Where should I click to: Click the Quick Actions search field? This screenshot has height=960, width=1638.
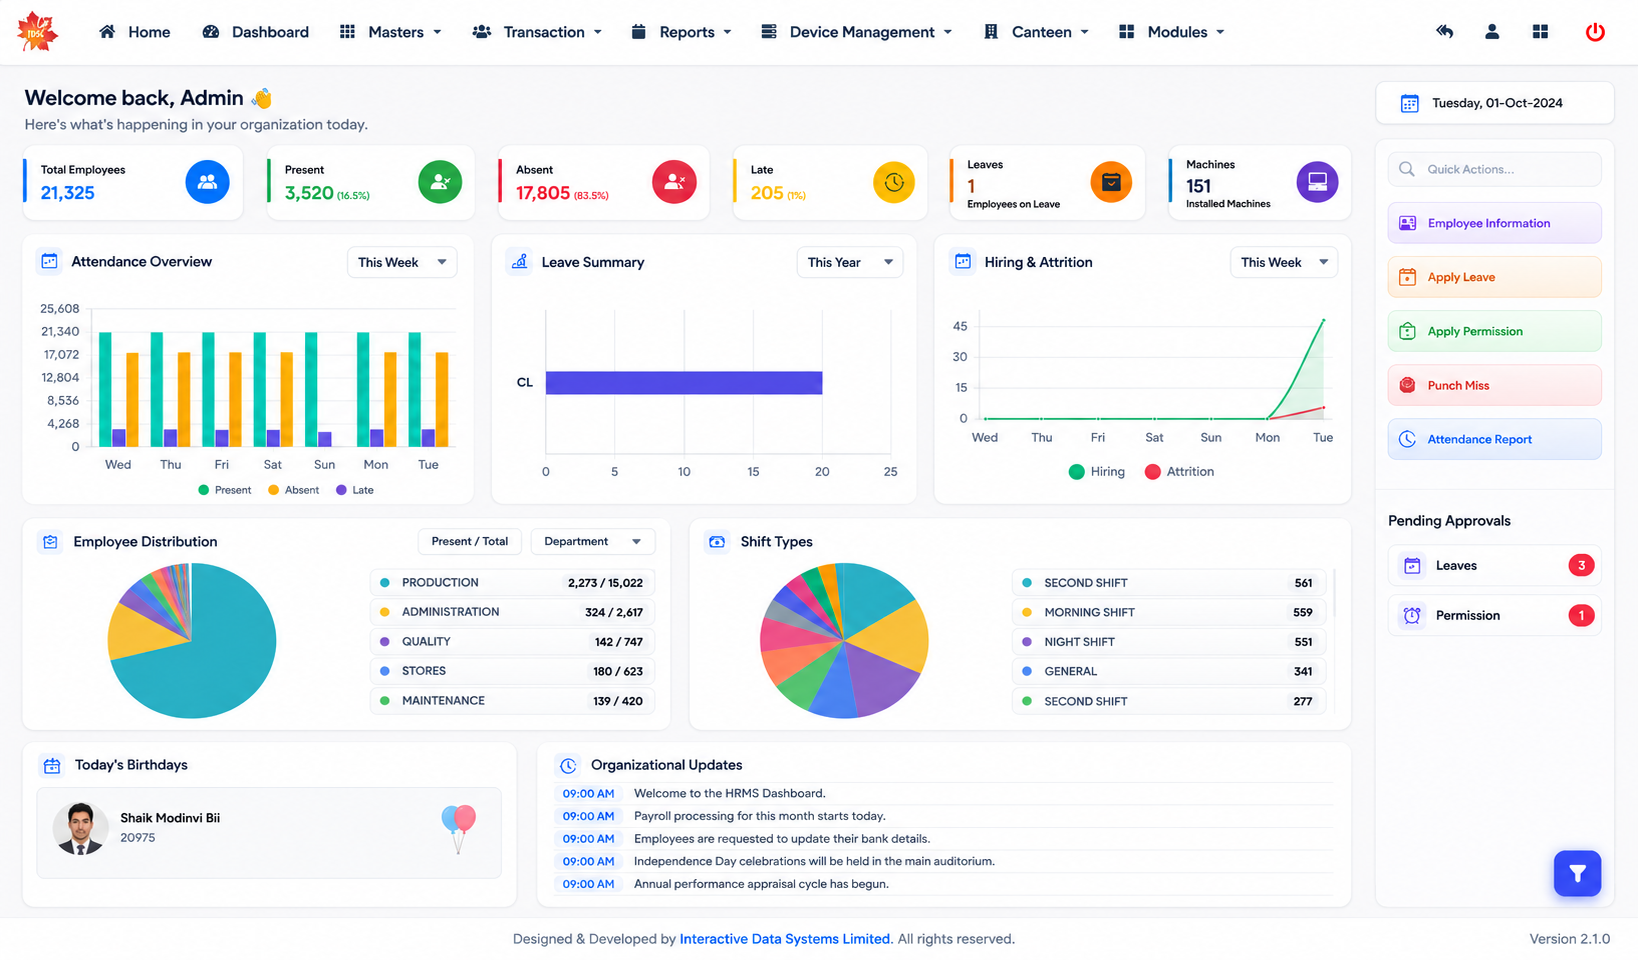[x=1494, y=169]
